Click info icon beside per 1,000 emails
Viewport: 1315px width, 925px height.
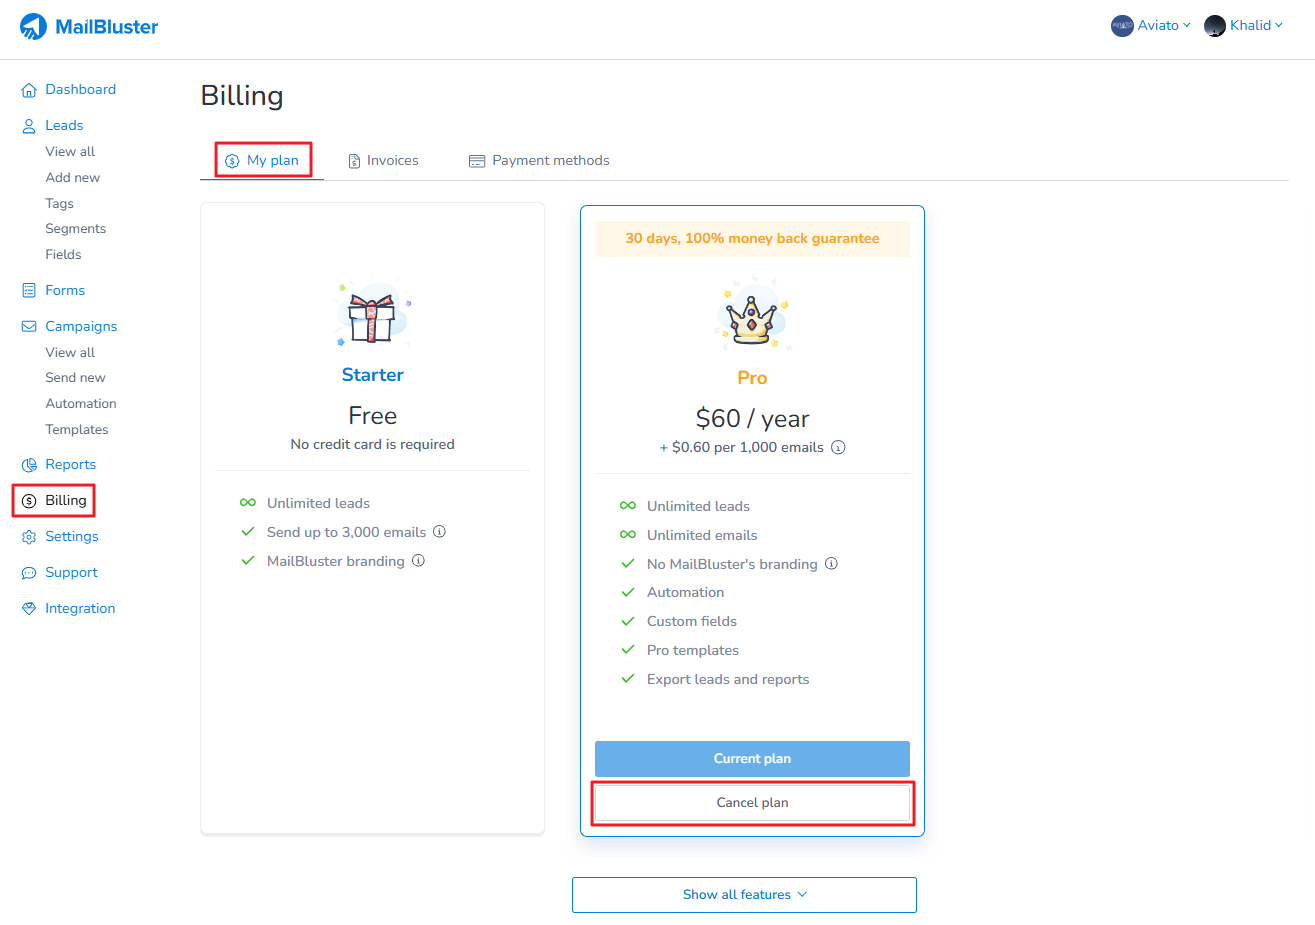838,448
